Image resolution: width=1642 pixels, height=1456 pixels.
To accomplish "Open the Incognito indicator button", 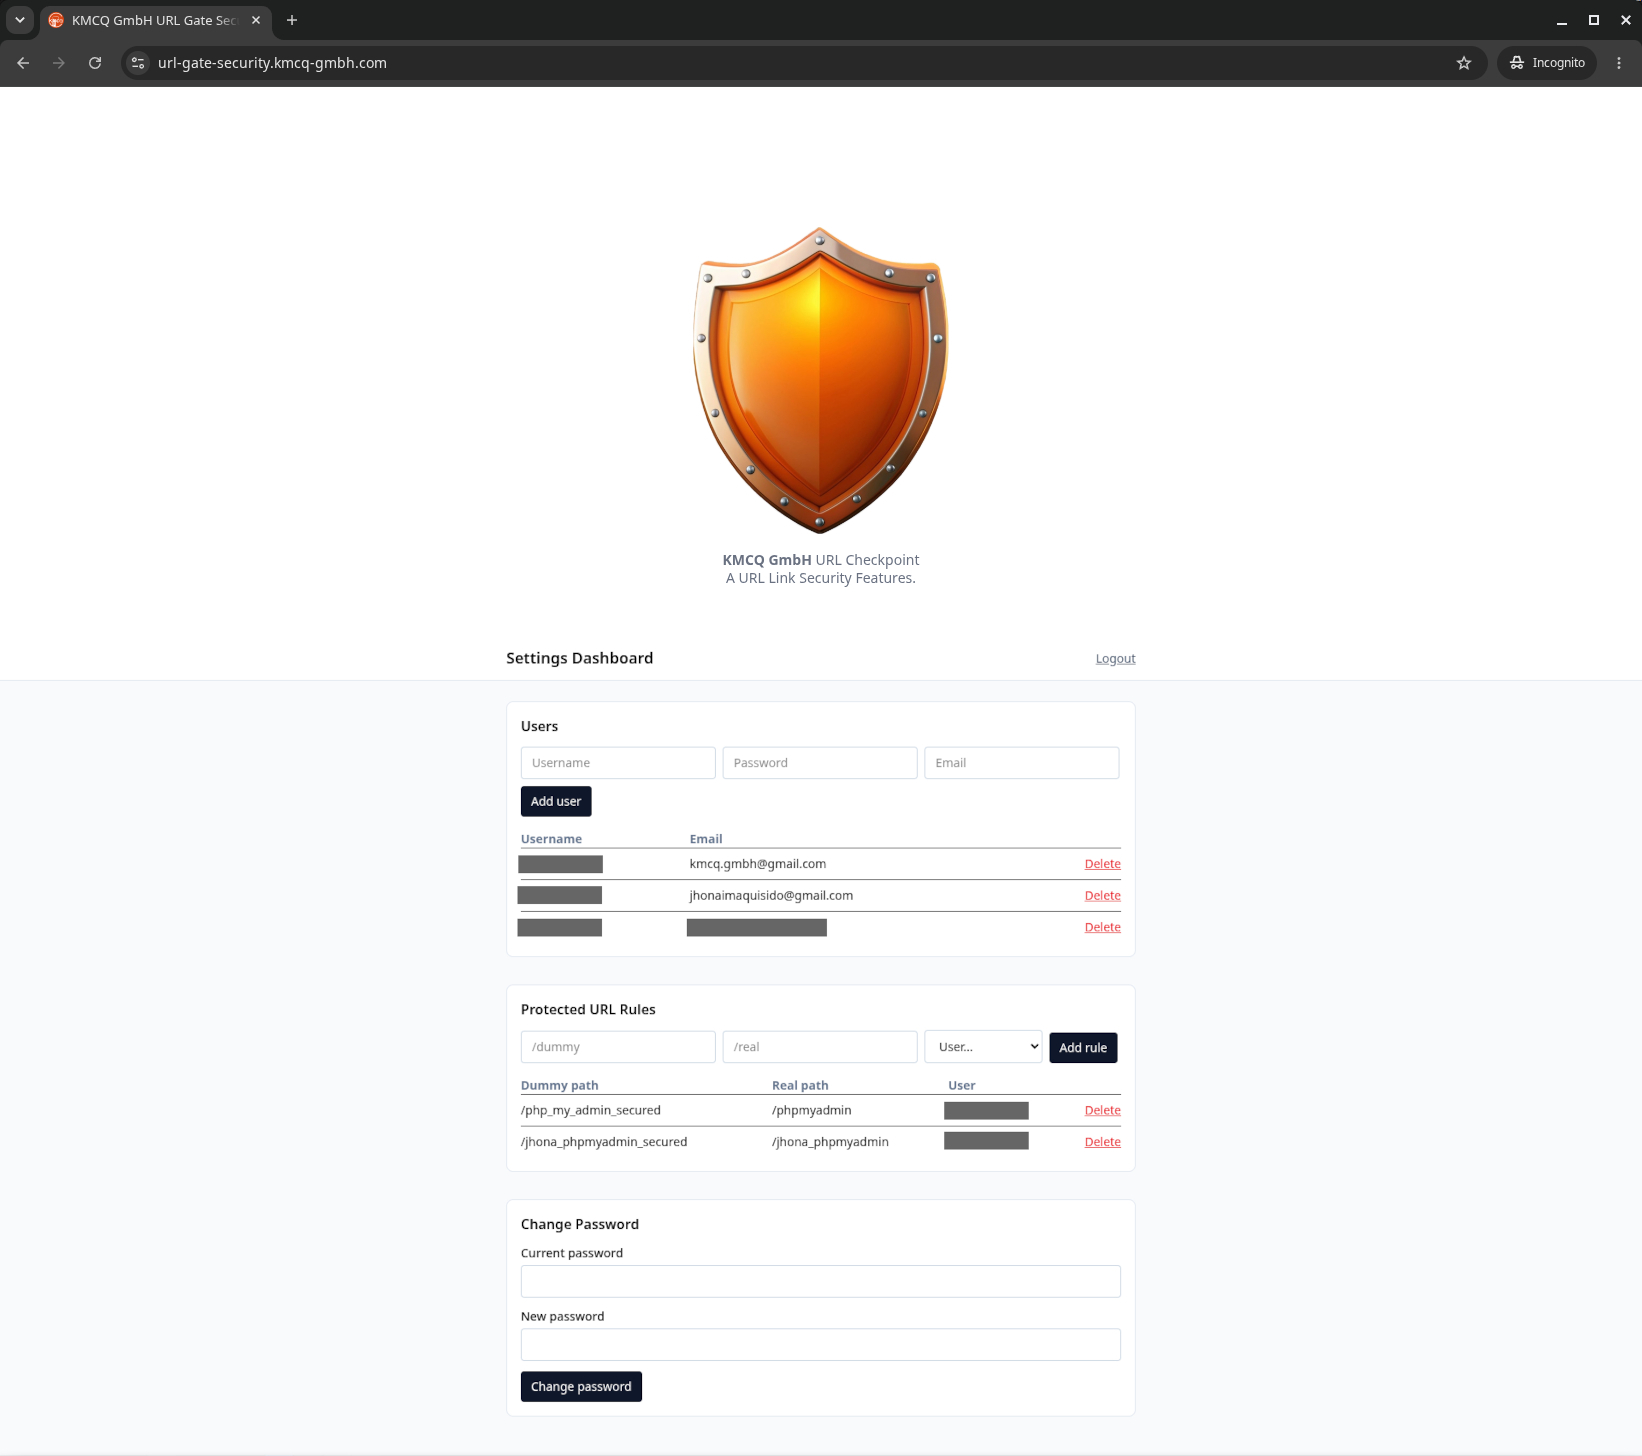I will point(1547,63).
